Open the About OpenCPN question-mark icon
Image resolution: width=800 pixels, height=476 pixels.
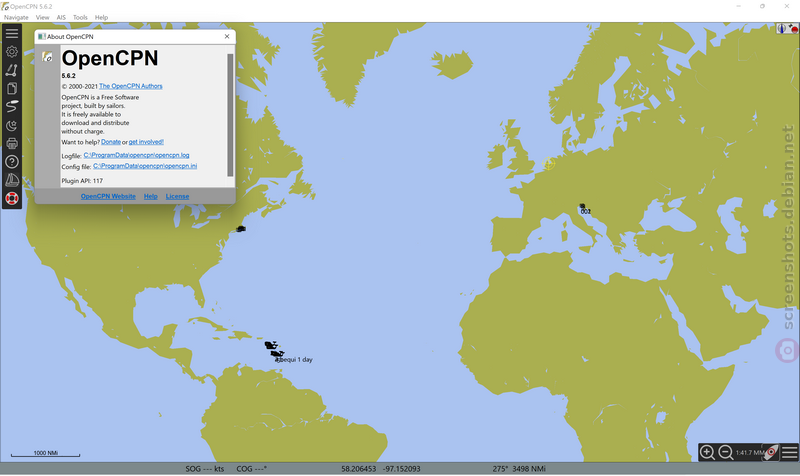click(12, 162)
